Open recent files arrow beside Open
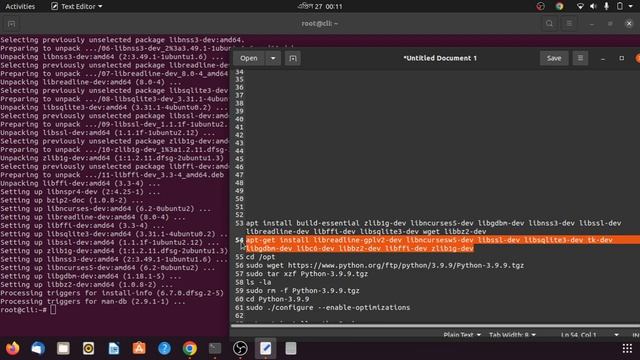640x360 pixels. coord(273,58)
